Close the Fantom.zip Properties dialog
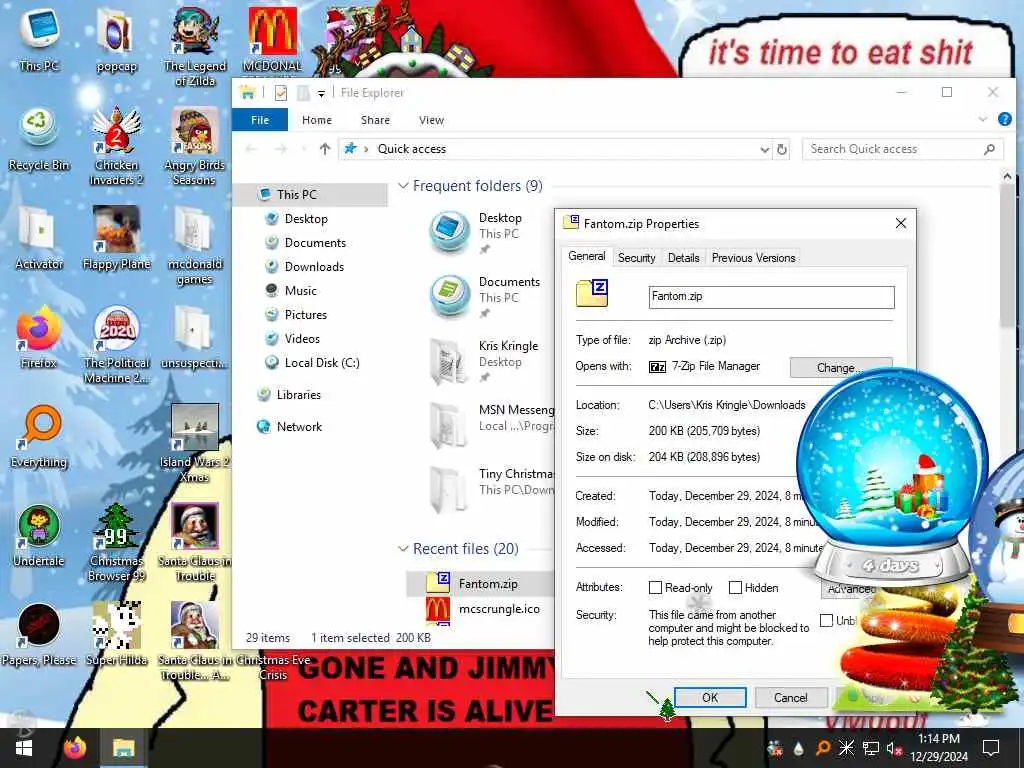The width and height of the screenshot is (1024, 768). click(x=901, y=223)
